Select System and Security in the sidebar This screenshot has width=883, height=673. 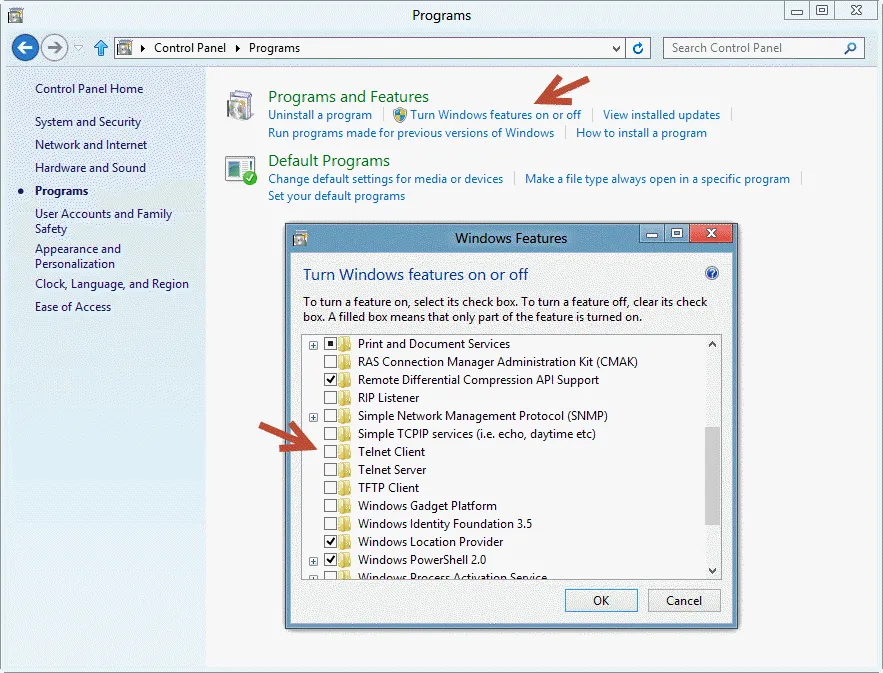[x=90, y=121]
